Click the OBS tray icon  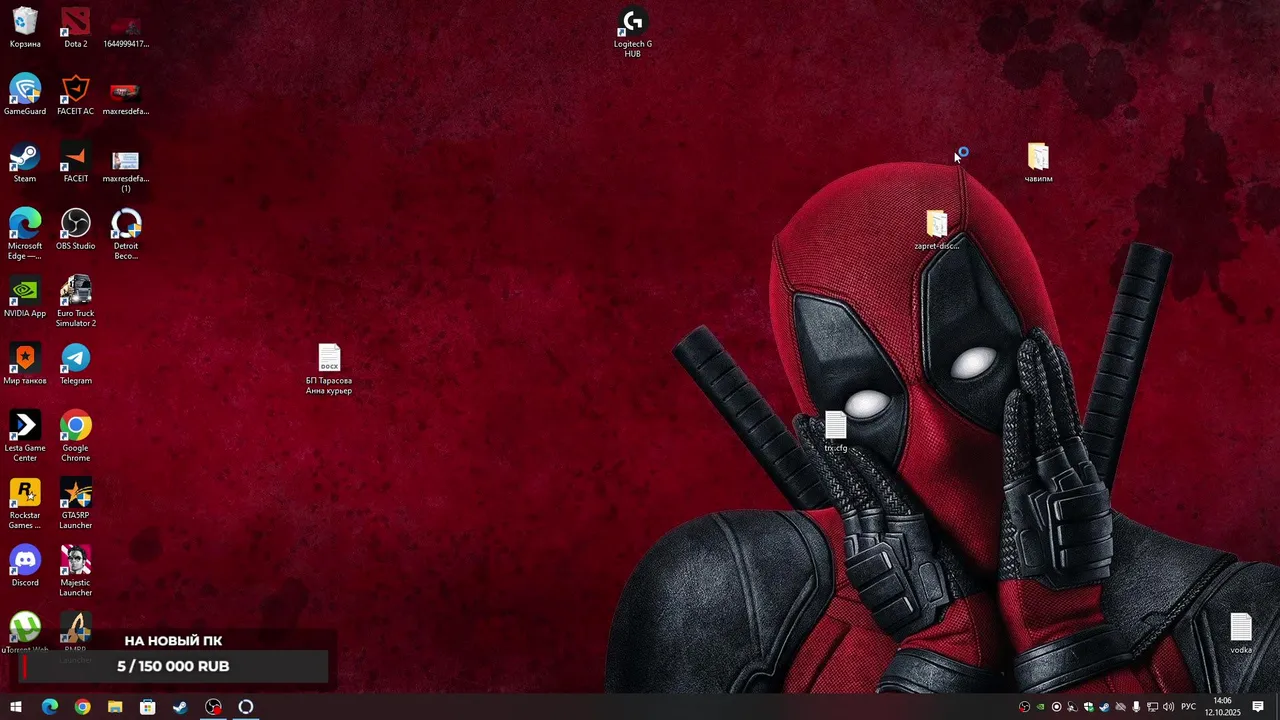[1025, 707]
